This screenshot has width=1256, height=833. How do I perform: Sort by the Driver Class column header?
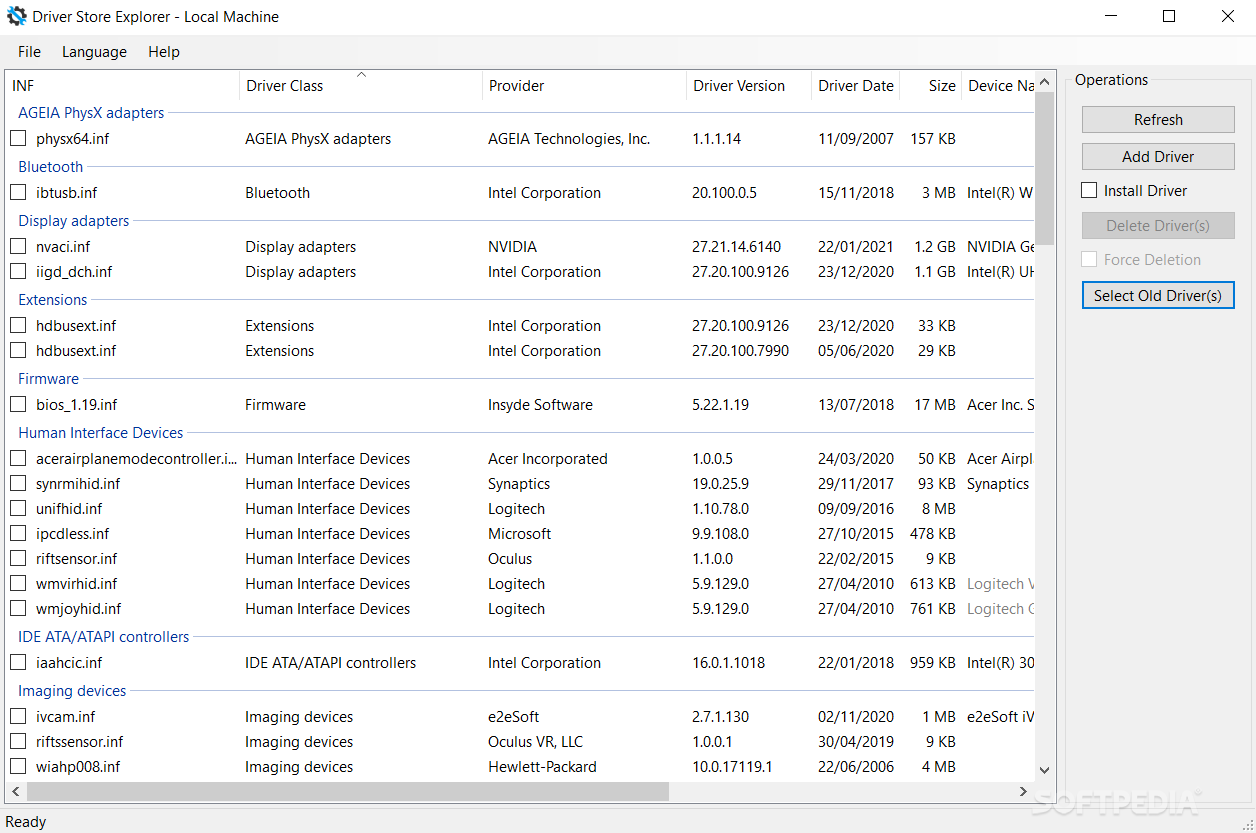tap(361, 86)
